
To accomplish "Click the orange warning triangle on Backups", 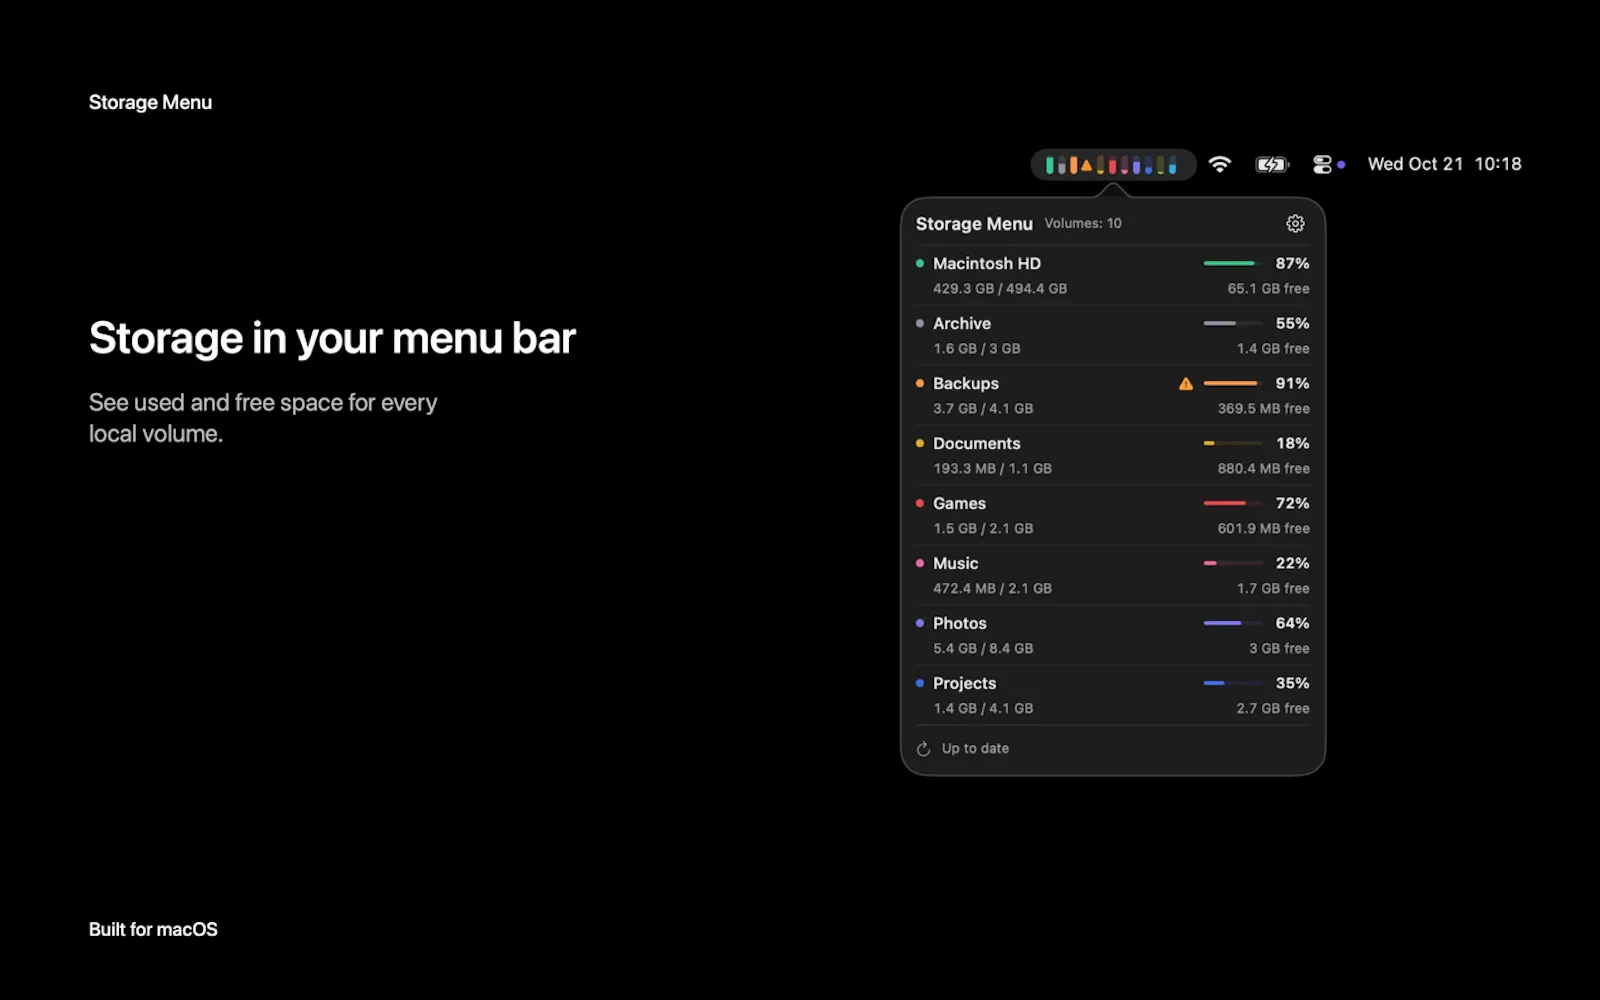I will coord(1186,383).
